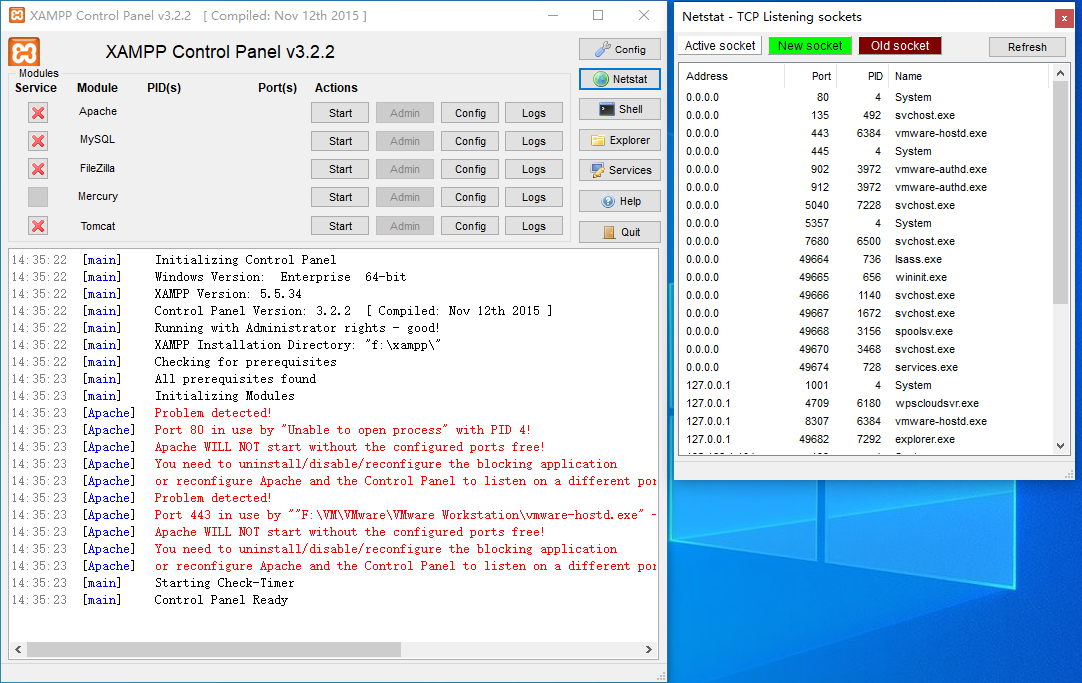This screenshot has height=683, width=1082.
Task: Click the Netstat list up arrow
Action: 1061,73
